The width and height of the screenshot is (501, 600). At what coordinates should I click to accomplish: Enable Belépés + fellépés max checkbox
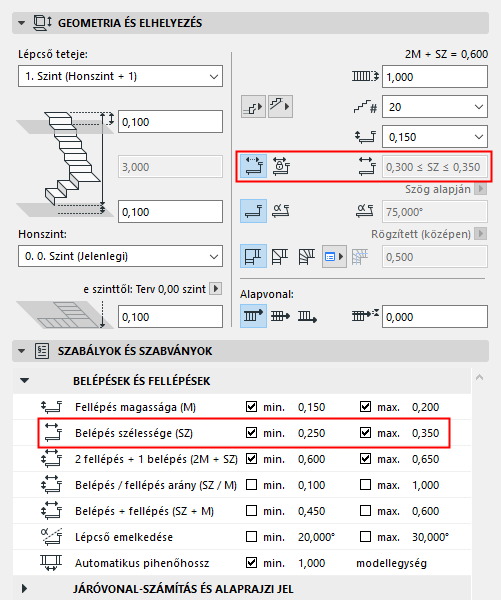click(x=366, y=511)
